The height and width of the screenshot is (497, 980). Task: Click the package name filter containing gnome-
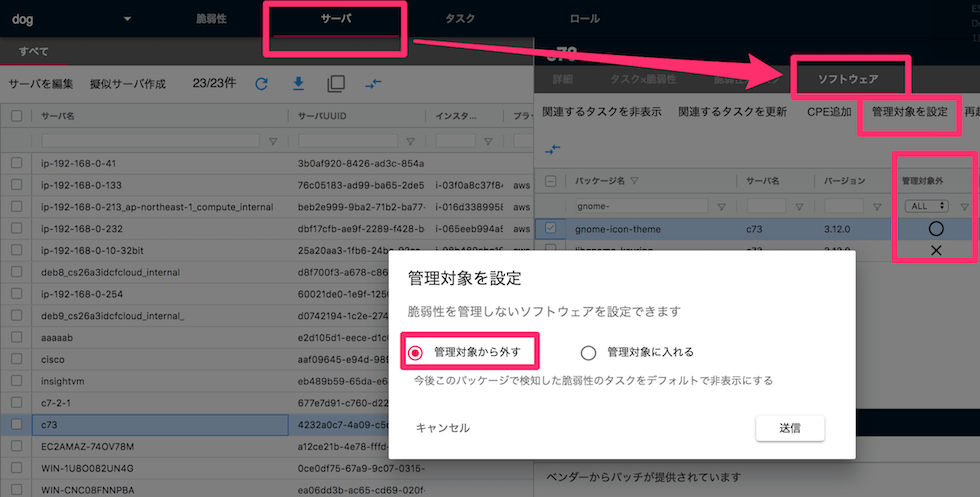(641, 206)
